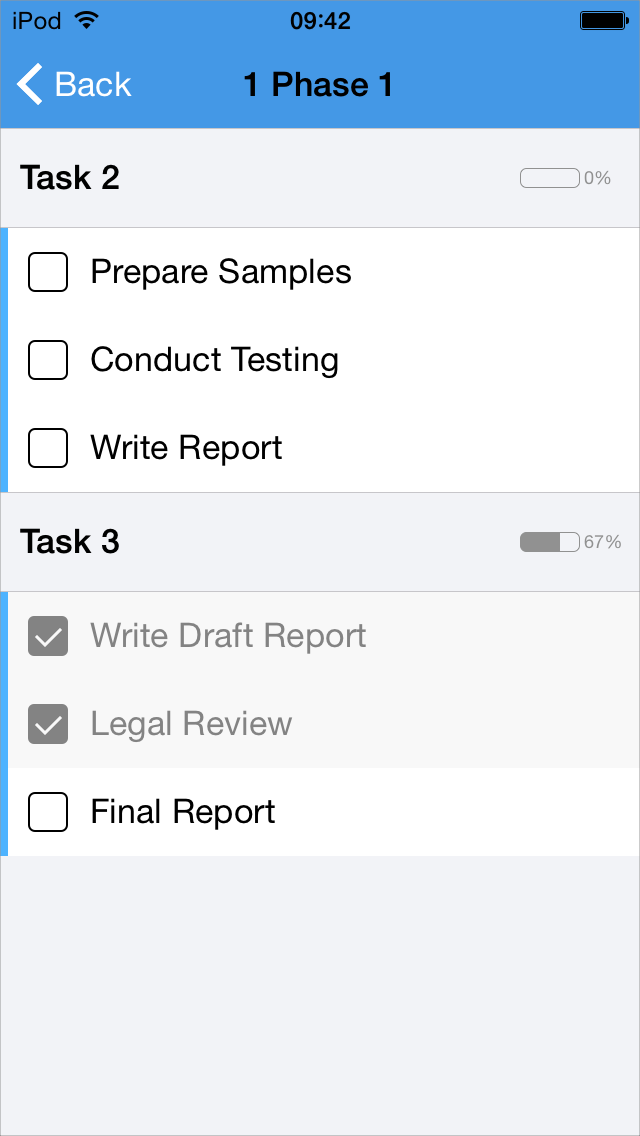
Task: Uncheck the Legal Review checkbox
Action: (x=48, y=724)
